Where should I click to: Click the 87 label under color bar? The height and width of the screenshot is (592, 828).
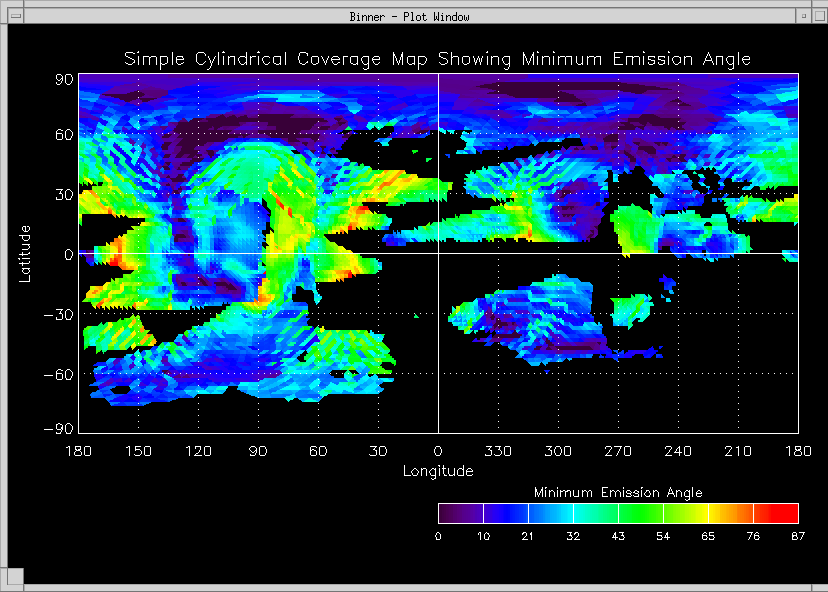(797, 537)
